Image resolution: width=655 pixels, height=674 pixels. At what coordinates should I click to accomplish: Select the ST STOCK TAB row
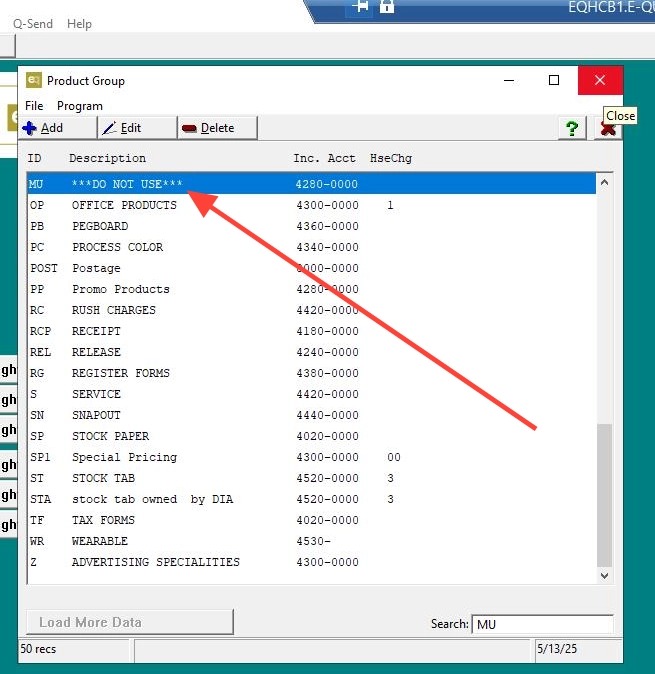click(312, 478)
